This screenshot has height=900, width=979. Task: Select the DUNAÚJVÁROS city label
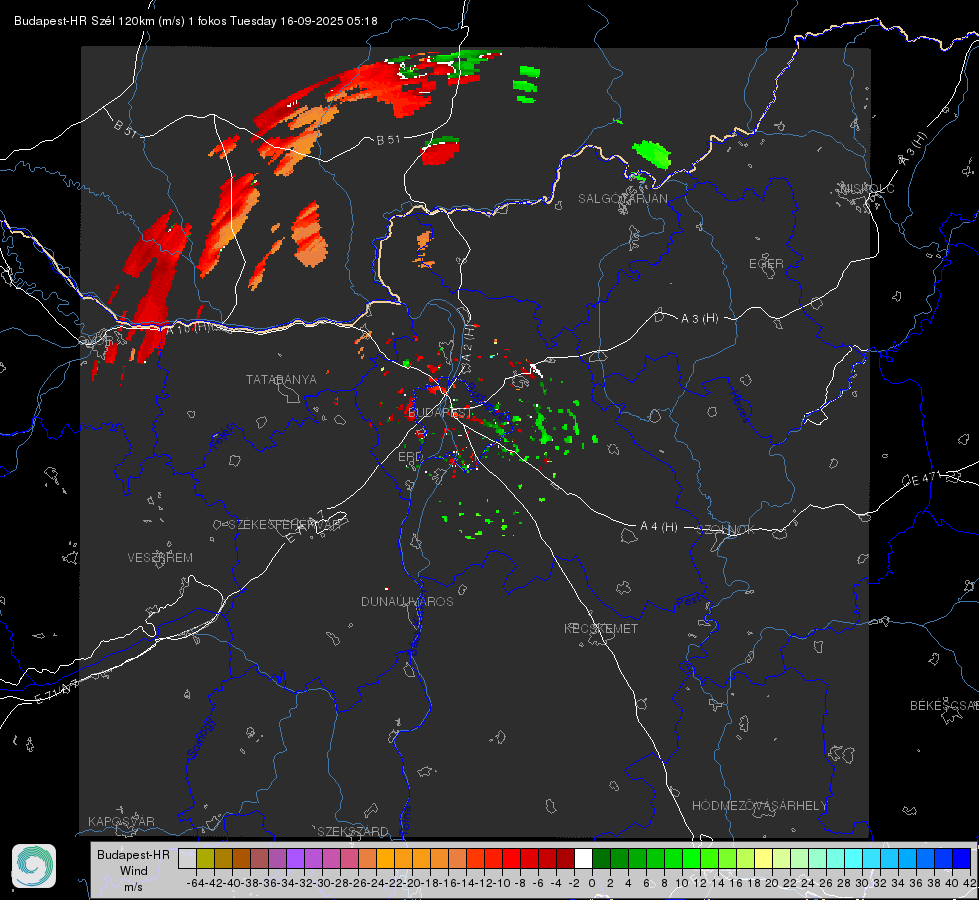pyautogui.click(x=407, y=601)
